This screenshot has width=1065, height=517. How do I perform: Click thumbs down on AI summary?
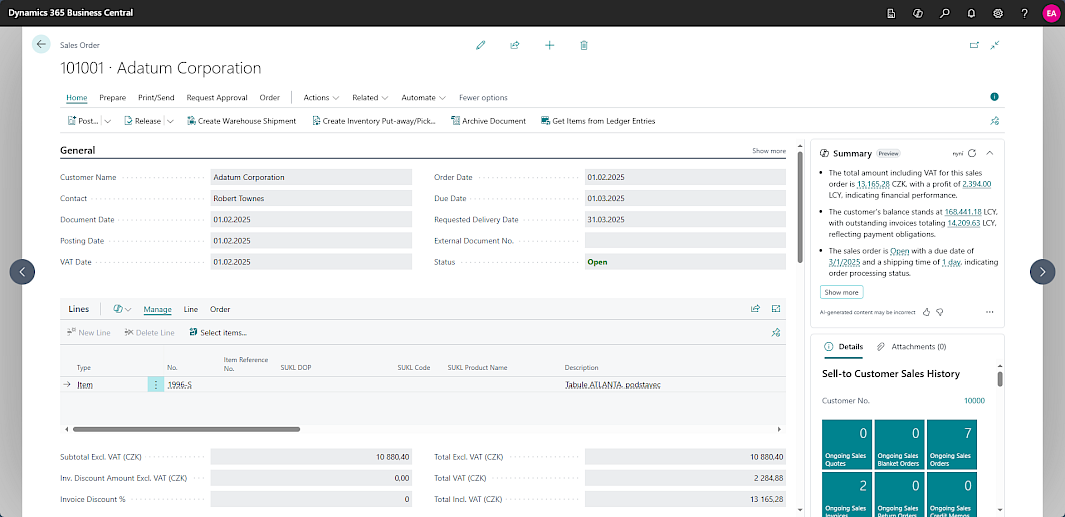click(x=940, y=312)
